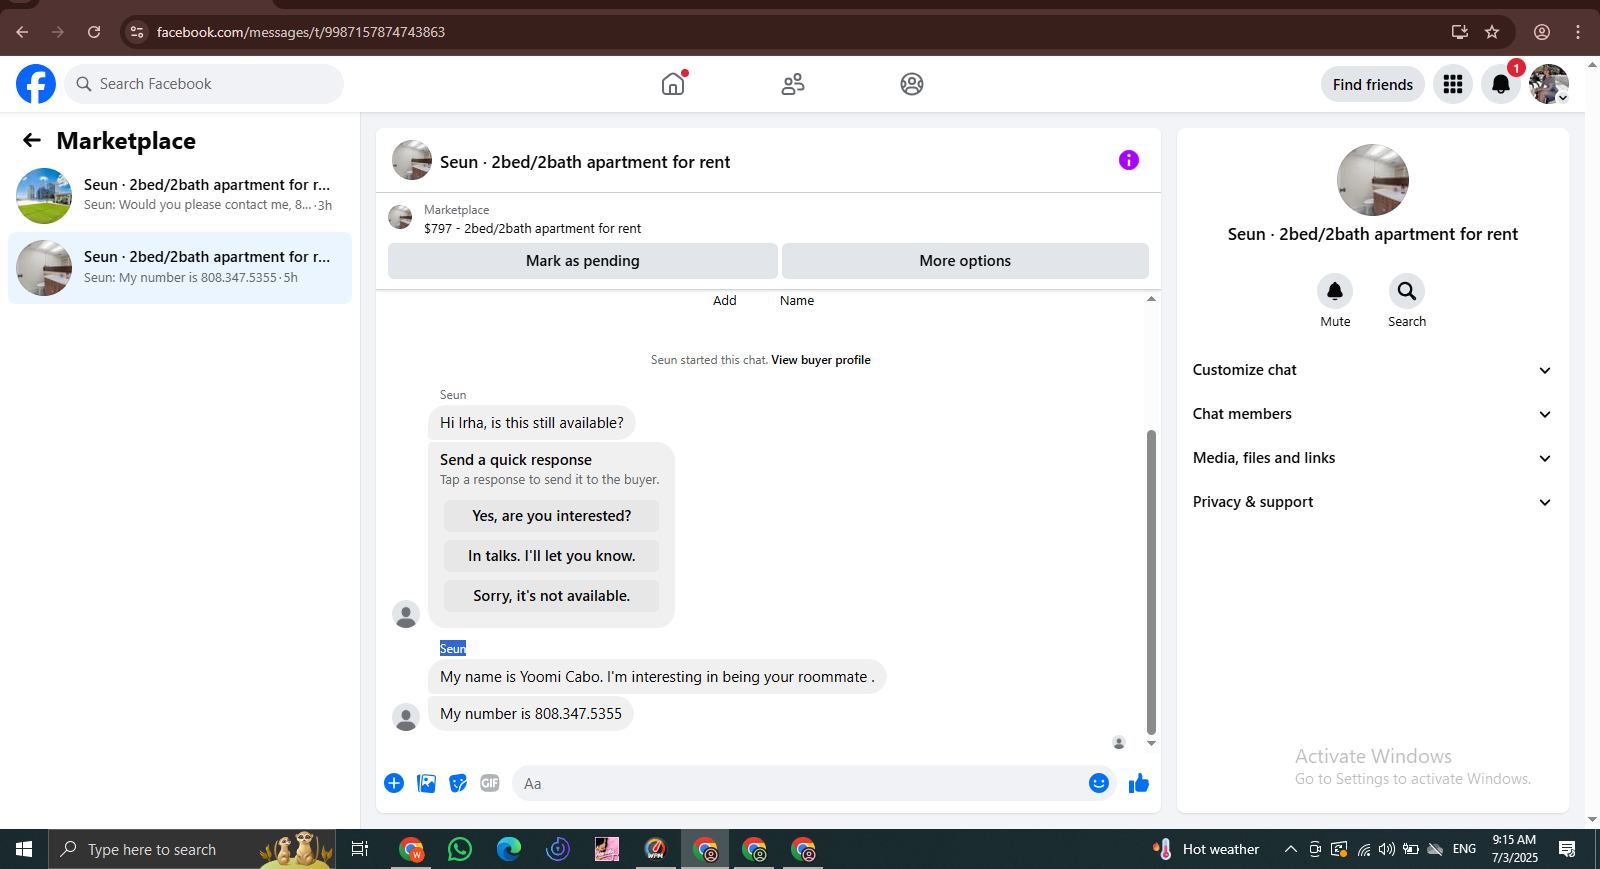Expand Media, files and links section
Viewport: 1600px width, 869px height.
[1373, 458]
